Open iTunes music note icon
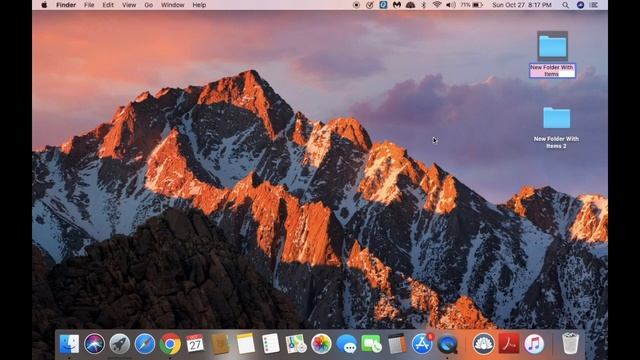Image resolution: width=640 pixels, height=360 pixels. (534, 344)
